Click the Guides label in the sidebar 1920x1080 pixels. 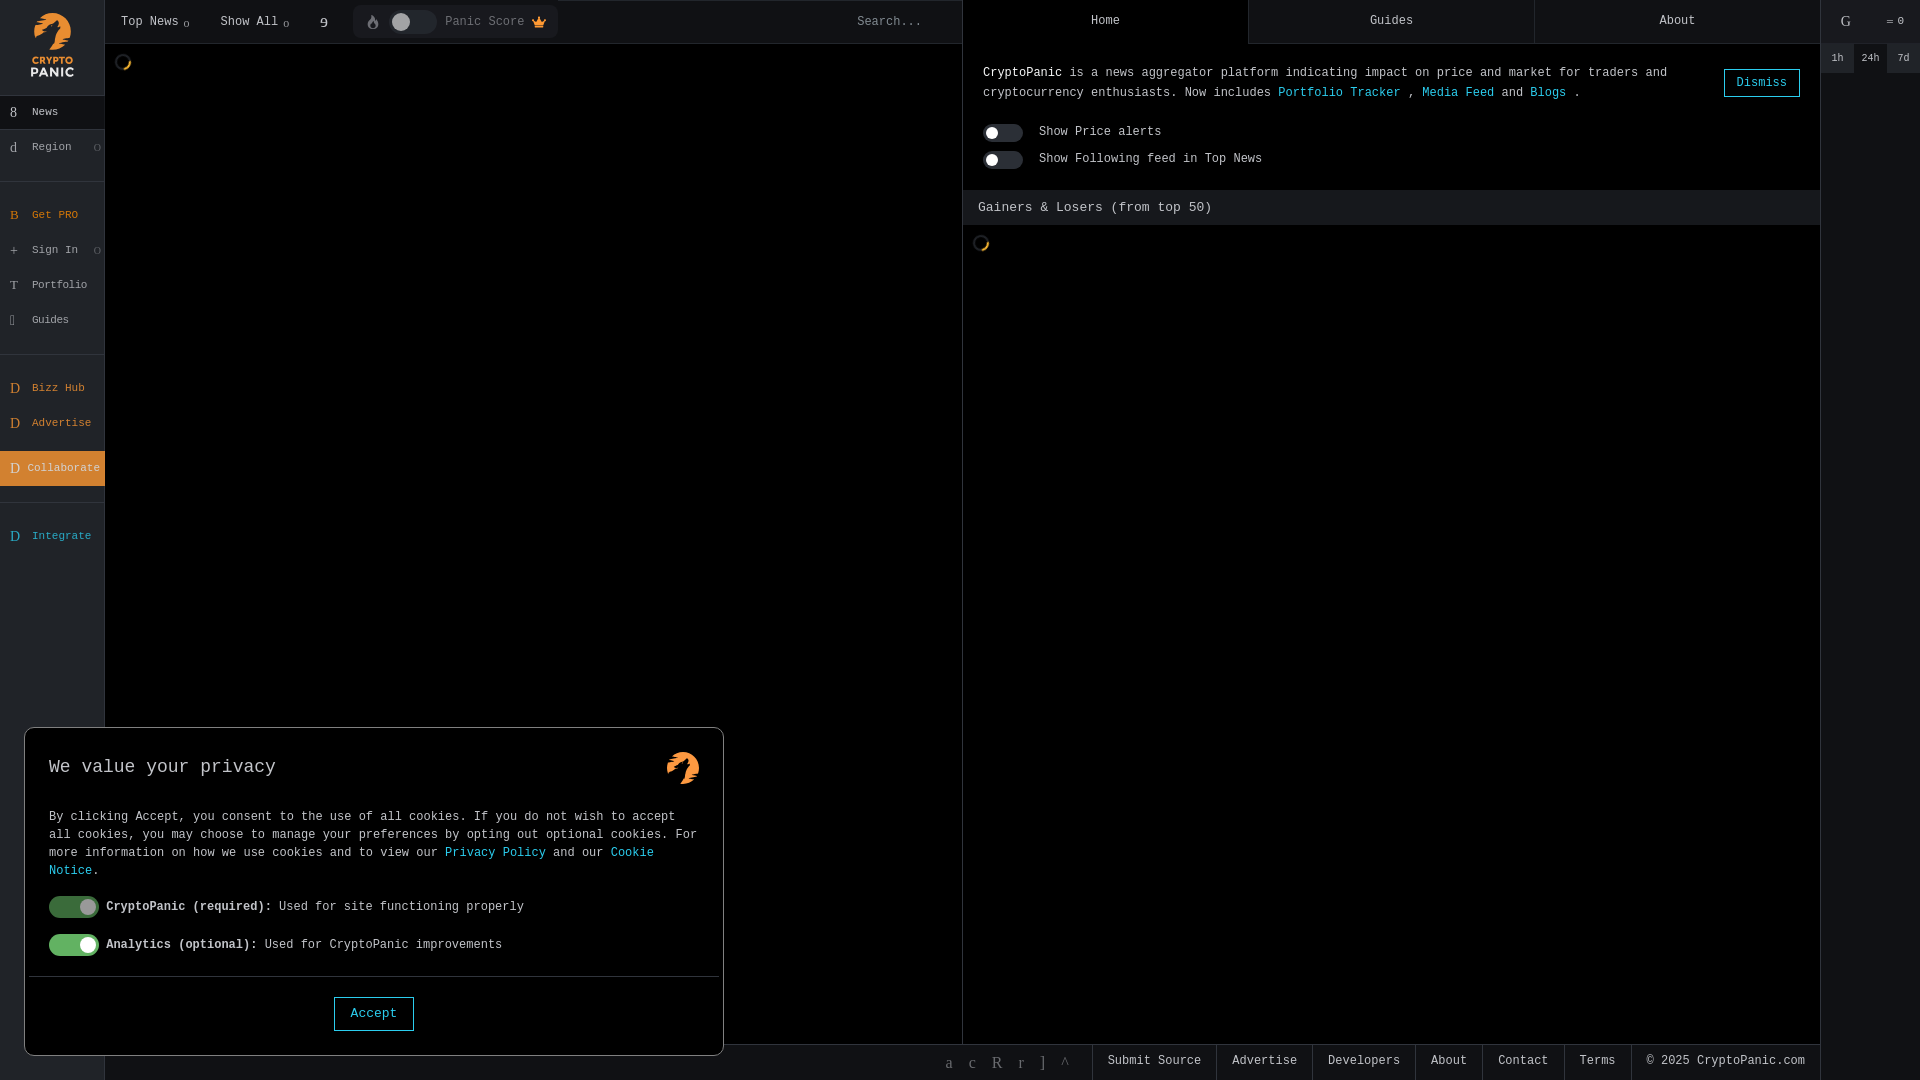(50, 321)
